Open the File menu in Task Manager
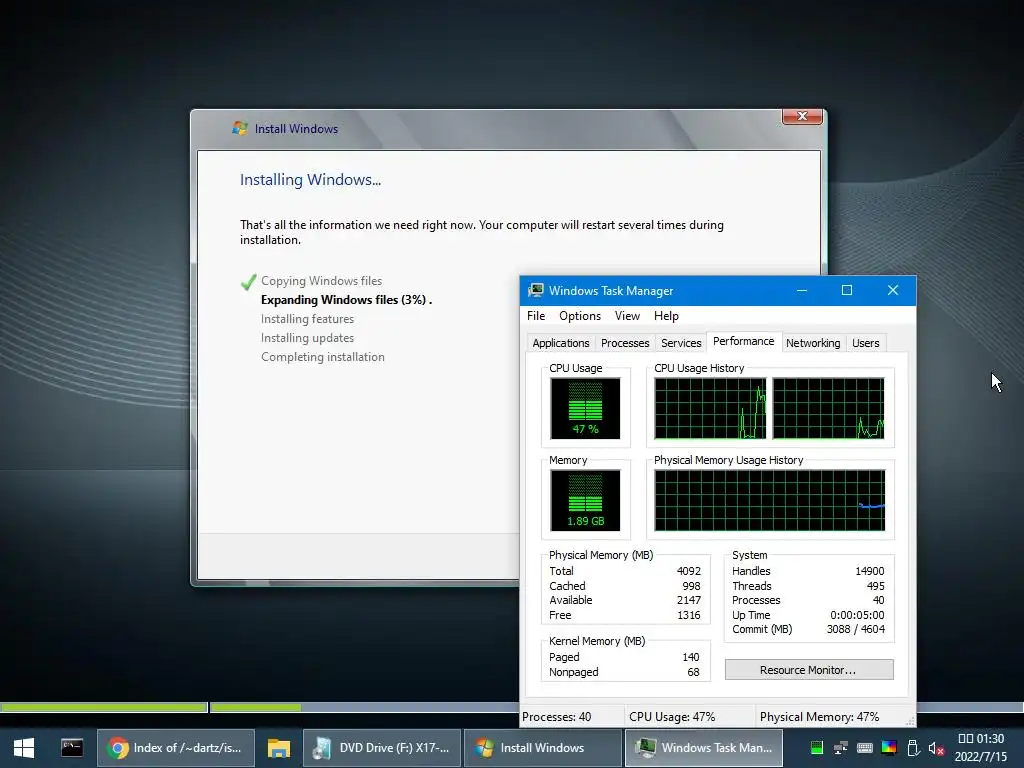 [536, 316]
